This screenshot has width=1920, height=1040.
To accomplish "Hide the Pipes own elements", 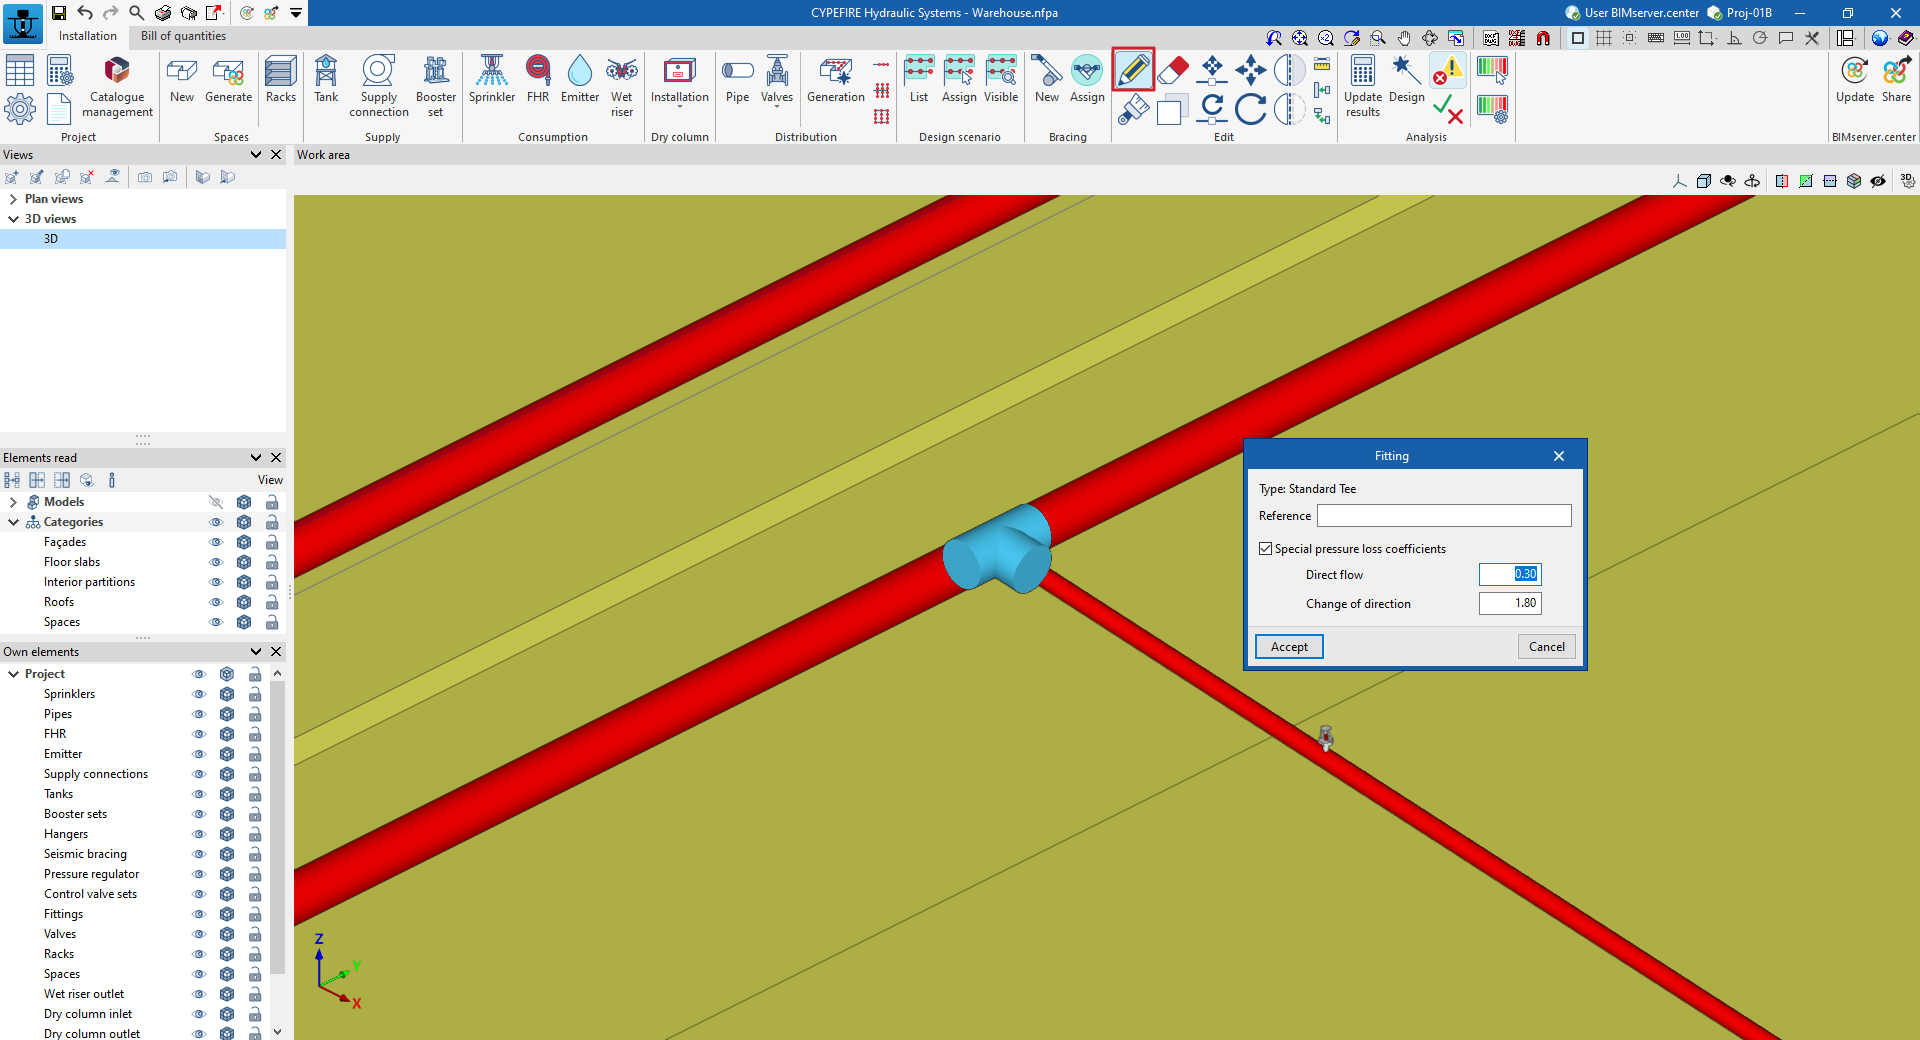I will tap(199, 714).
